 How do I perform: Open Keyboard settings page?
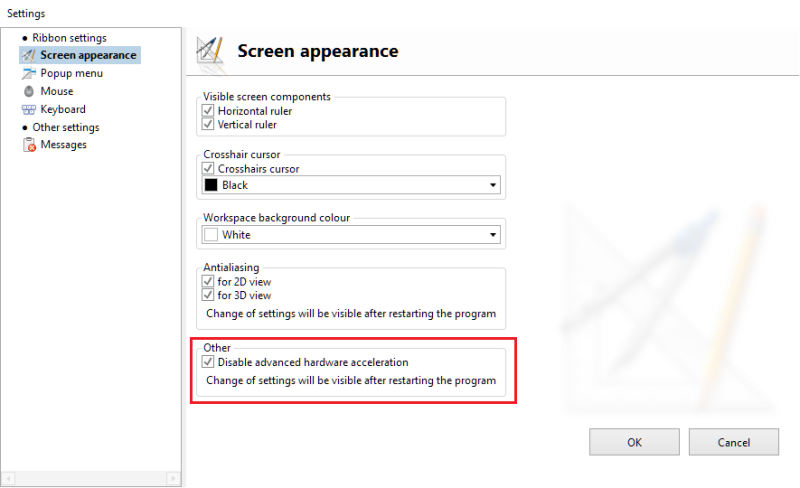click(x=63, y=109)
